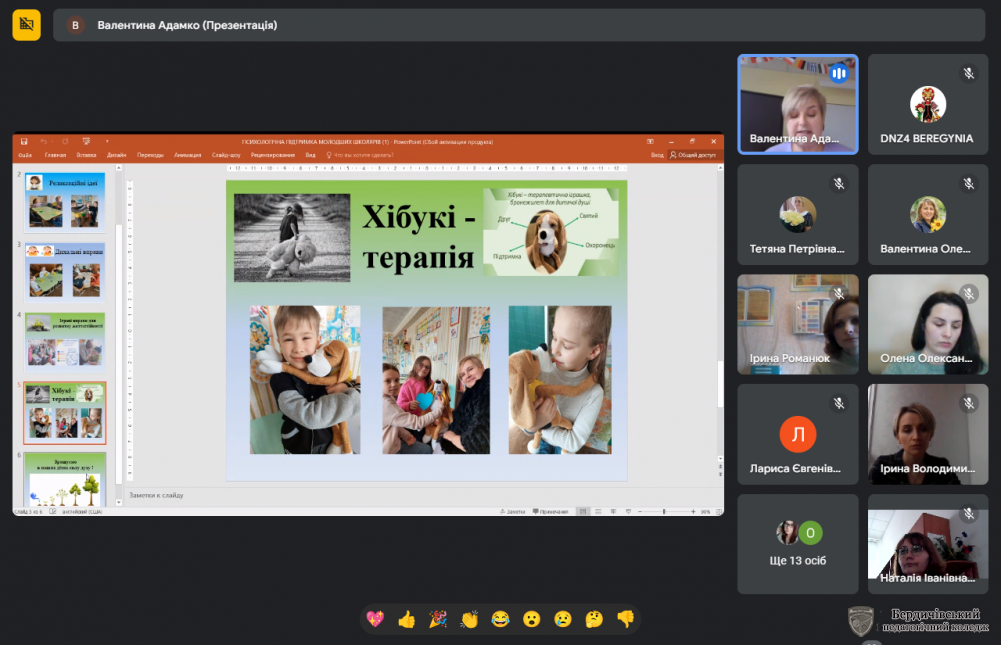Expand the 'Ще 13 осіб' participants tile

tap(798, 544)
